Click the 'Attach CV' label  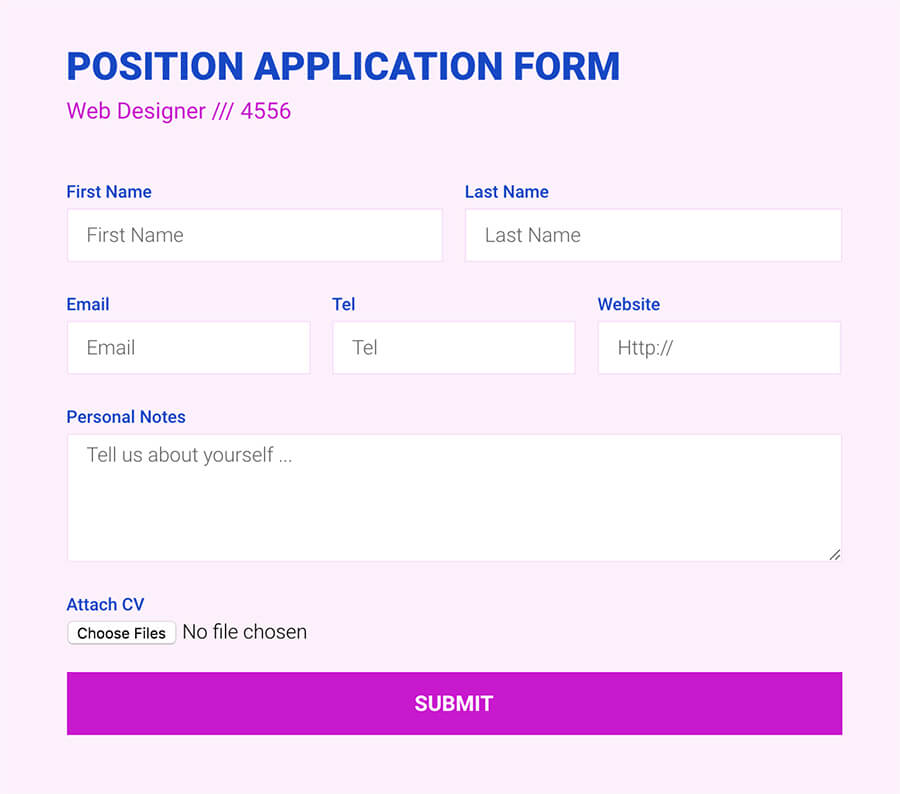coord(105,604)
